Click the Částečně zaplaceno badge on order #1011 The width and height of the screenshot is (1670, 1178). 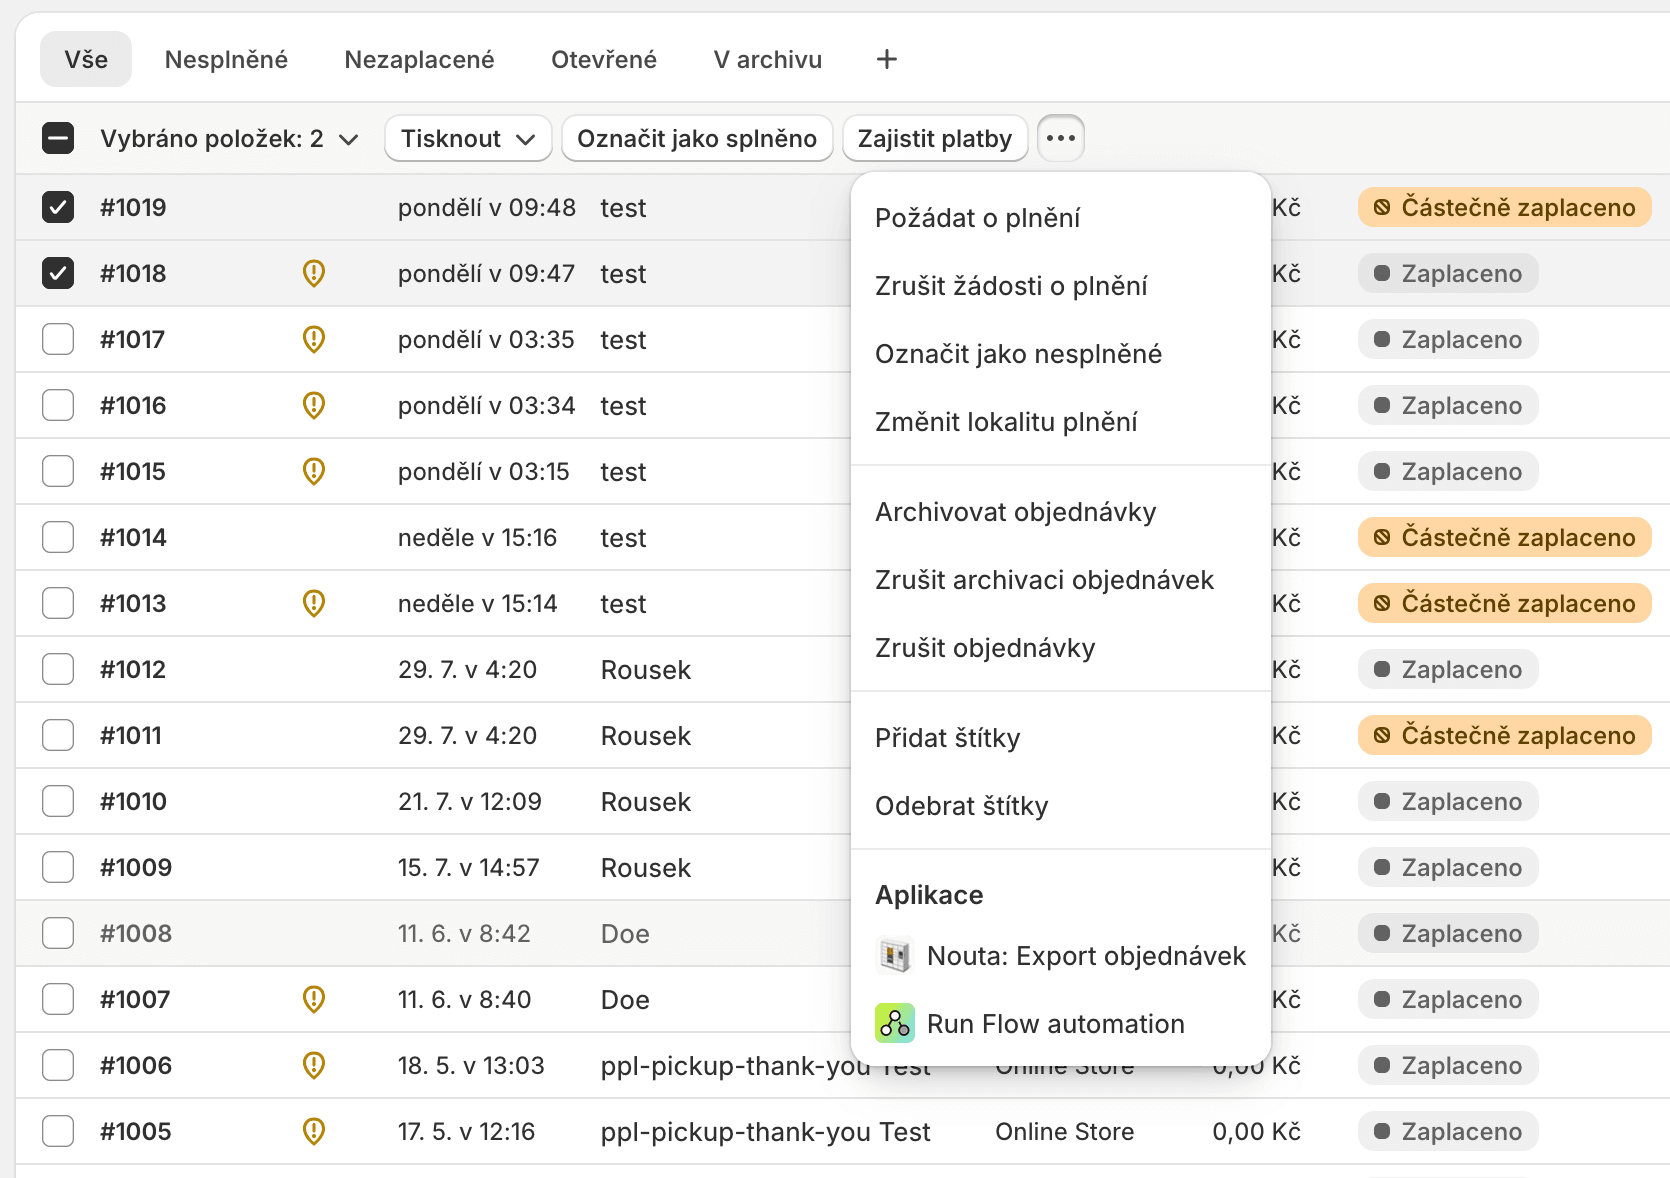pyautogui.click(x=1504, y=735)
